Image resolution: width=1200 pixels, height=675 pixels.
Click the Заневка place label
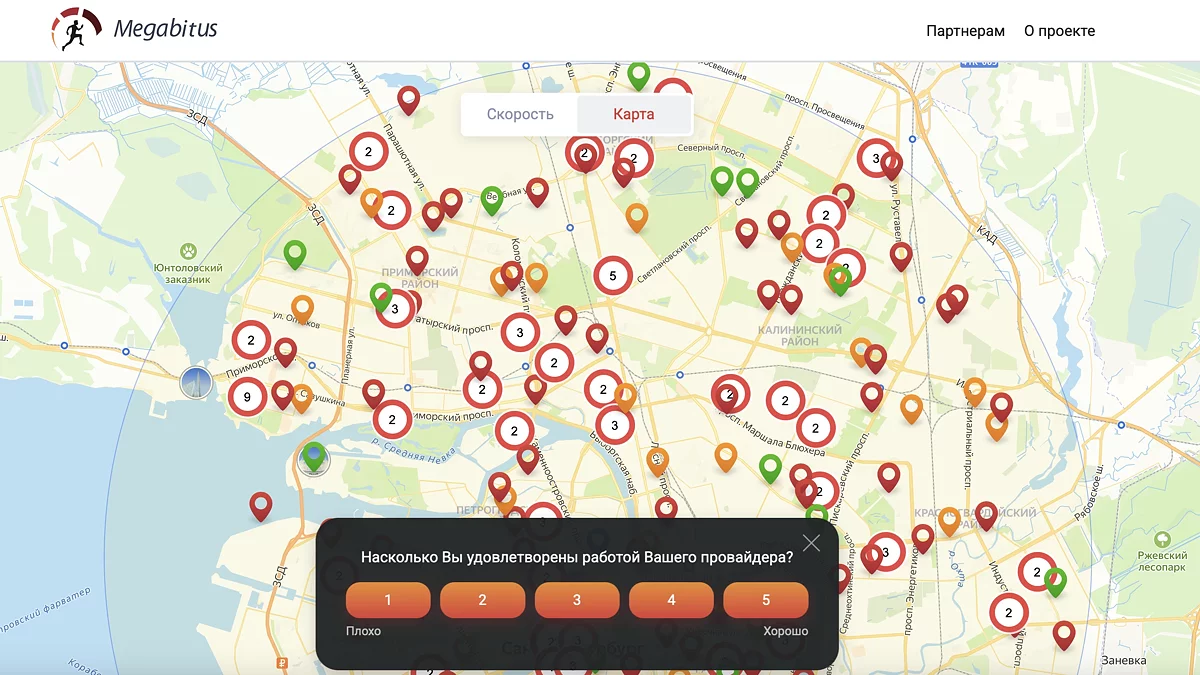1122,661
